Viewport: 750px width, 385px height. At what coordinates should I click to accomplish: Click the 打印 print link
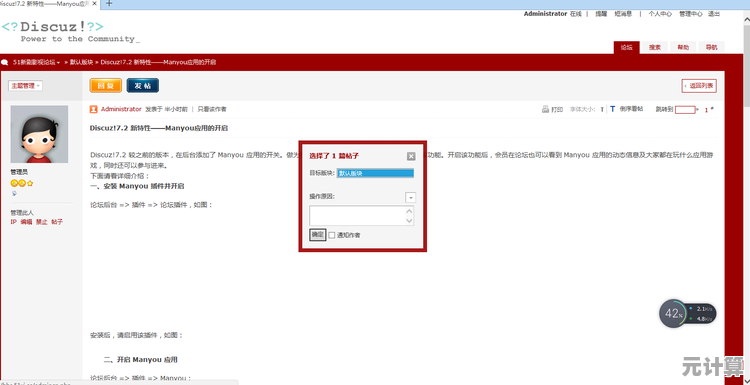557,110
